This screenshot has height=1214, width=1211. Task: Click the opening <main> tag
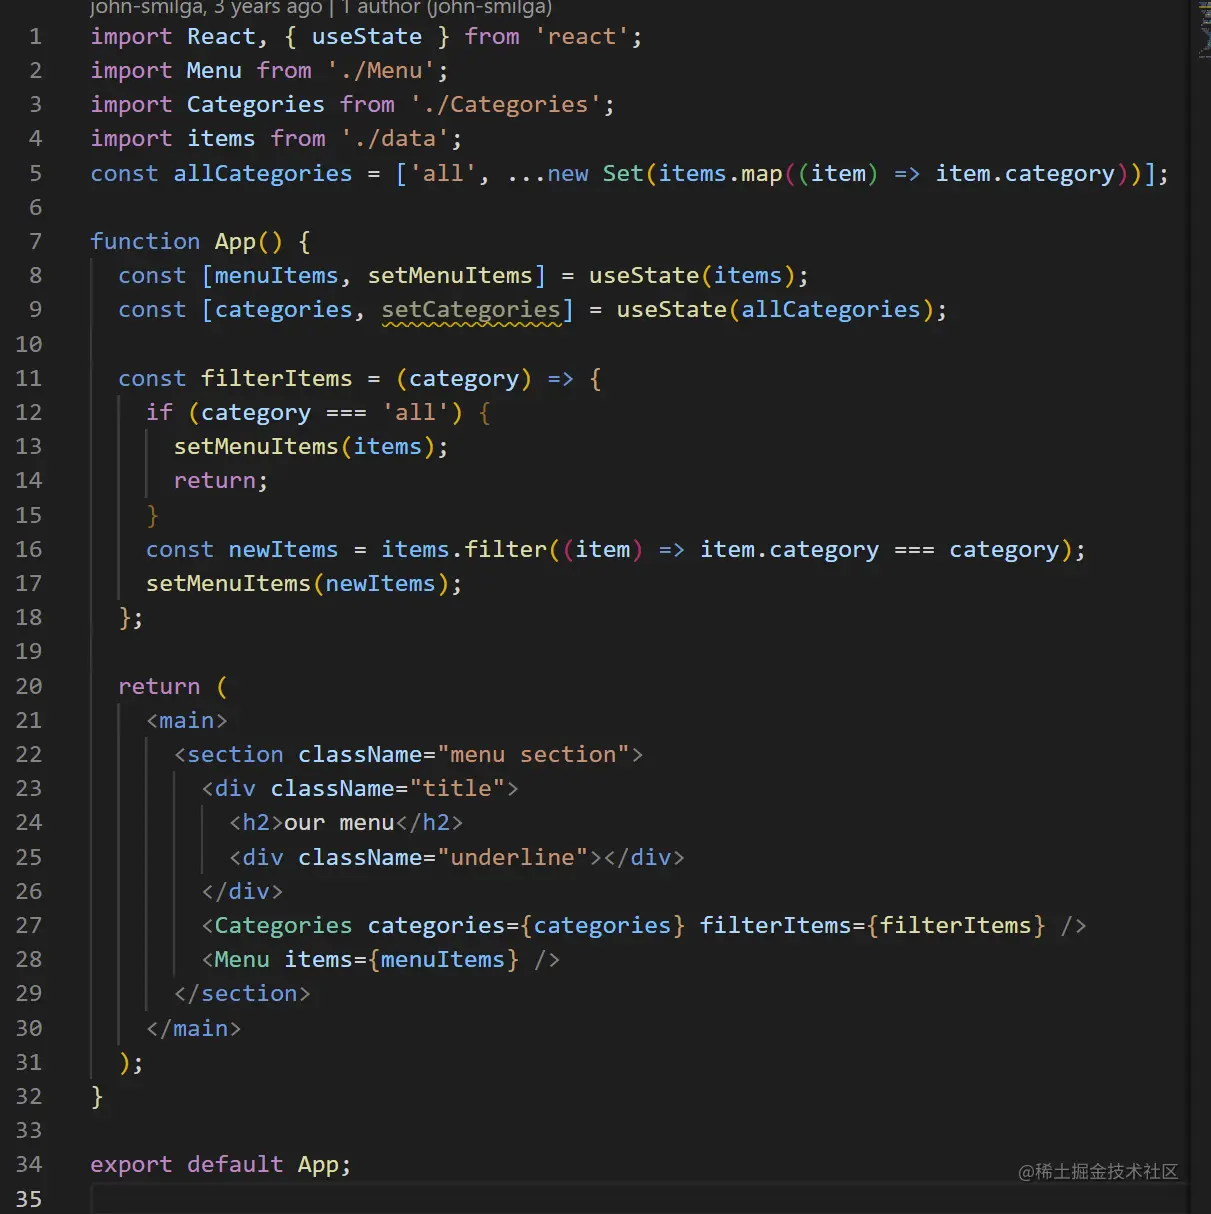[187, 721]
